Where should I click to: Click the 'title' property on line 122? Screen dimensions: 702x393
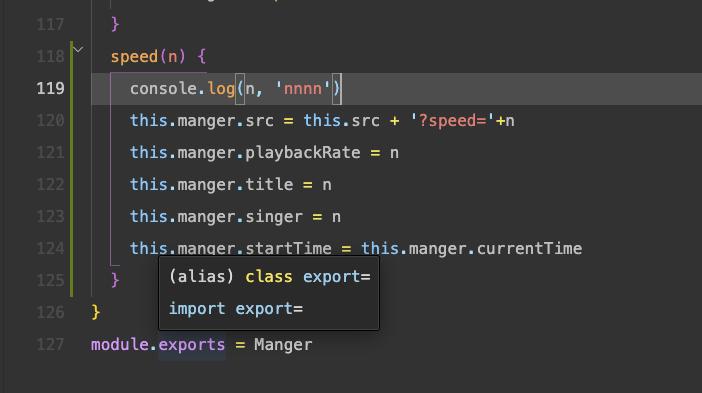(x=269, y=184)
